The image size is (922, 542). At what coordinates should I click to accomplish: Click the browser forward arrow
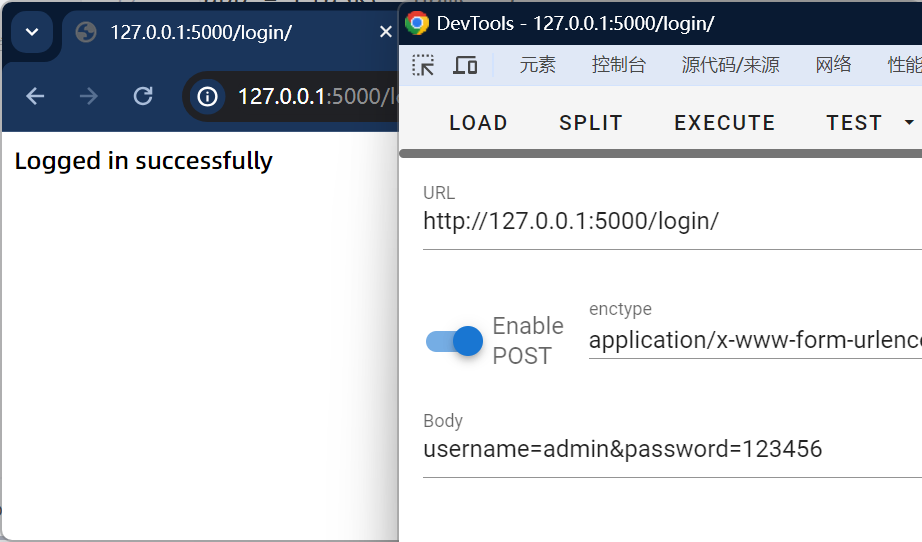(x=89, y=96)
